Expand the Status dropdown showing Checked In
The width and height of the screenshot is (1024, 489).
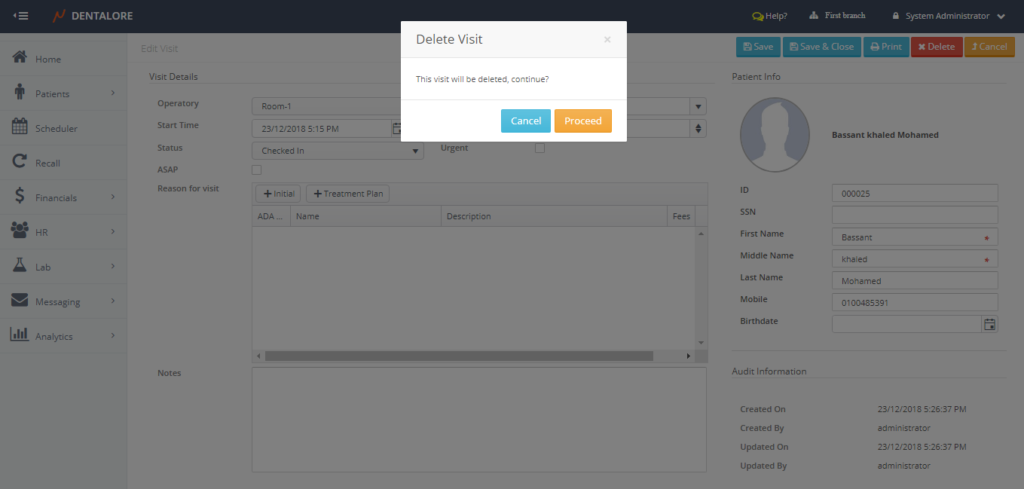click(x=337, y=151)
